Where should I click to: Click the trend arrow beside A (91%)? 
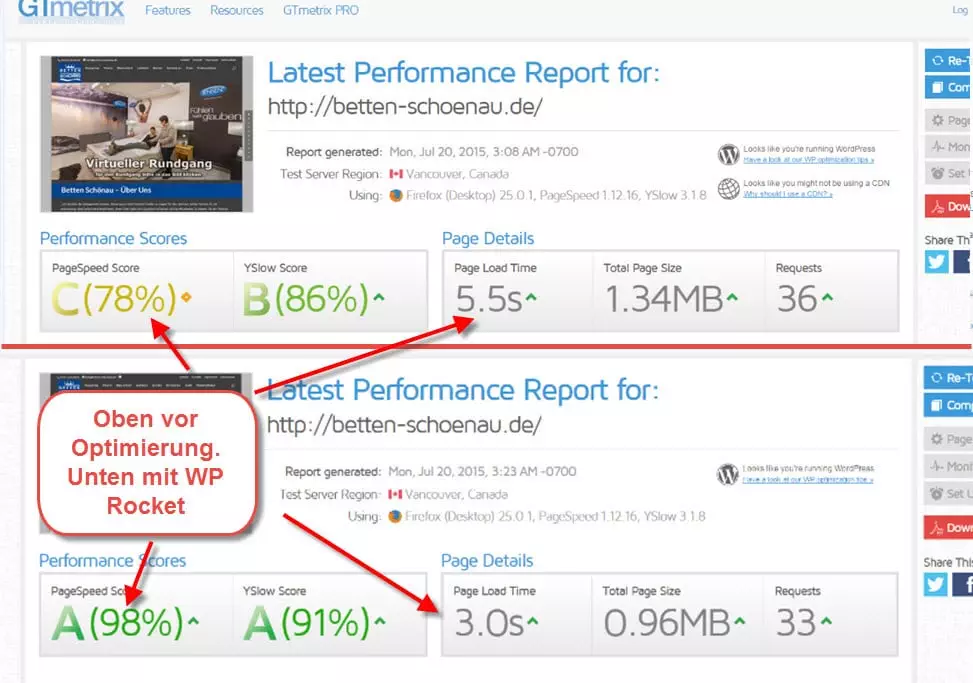[380, 620]
